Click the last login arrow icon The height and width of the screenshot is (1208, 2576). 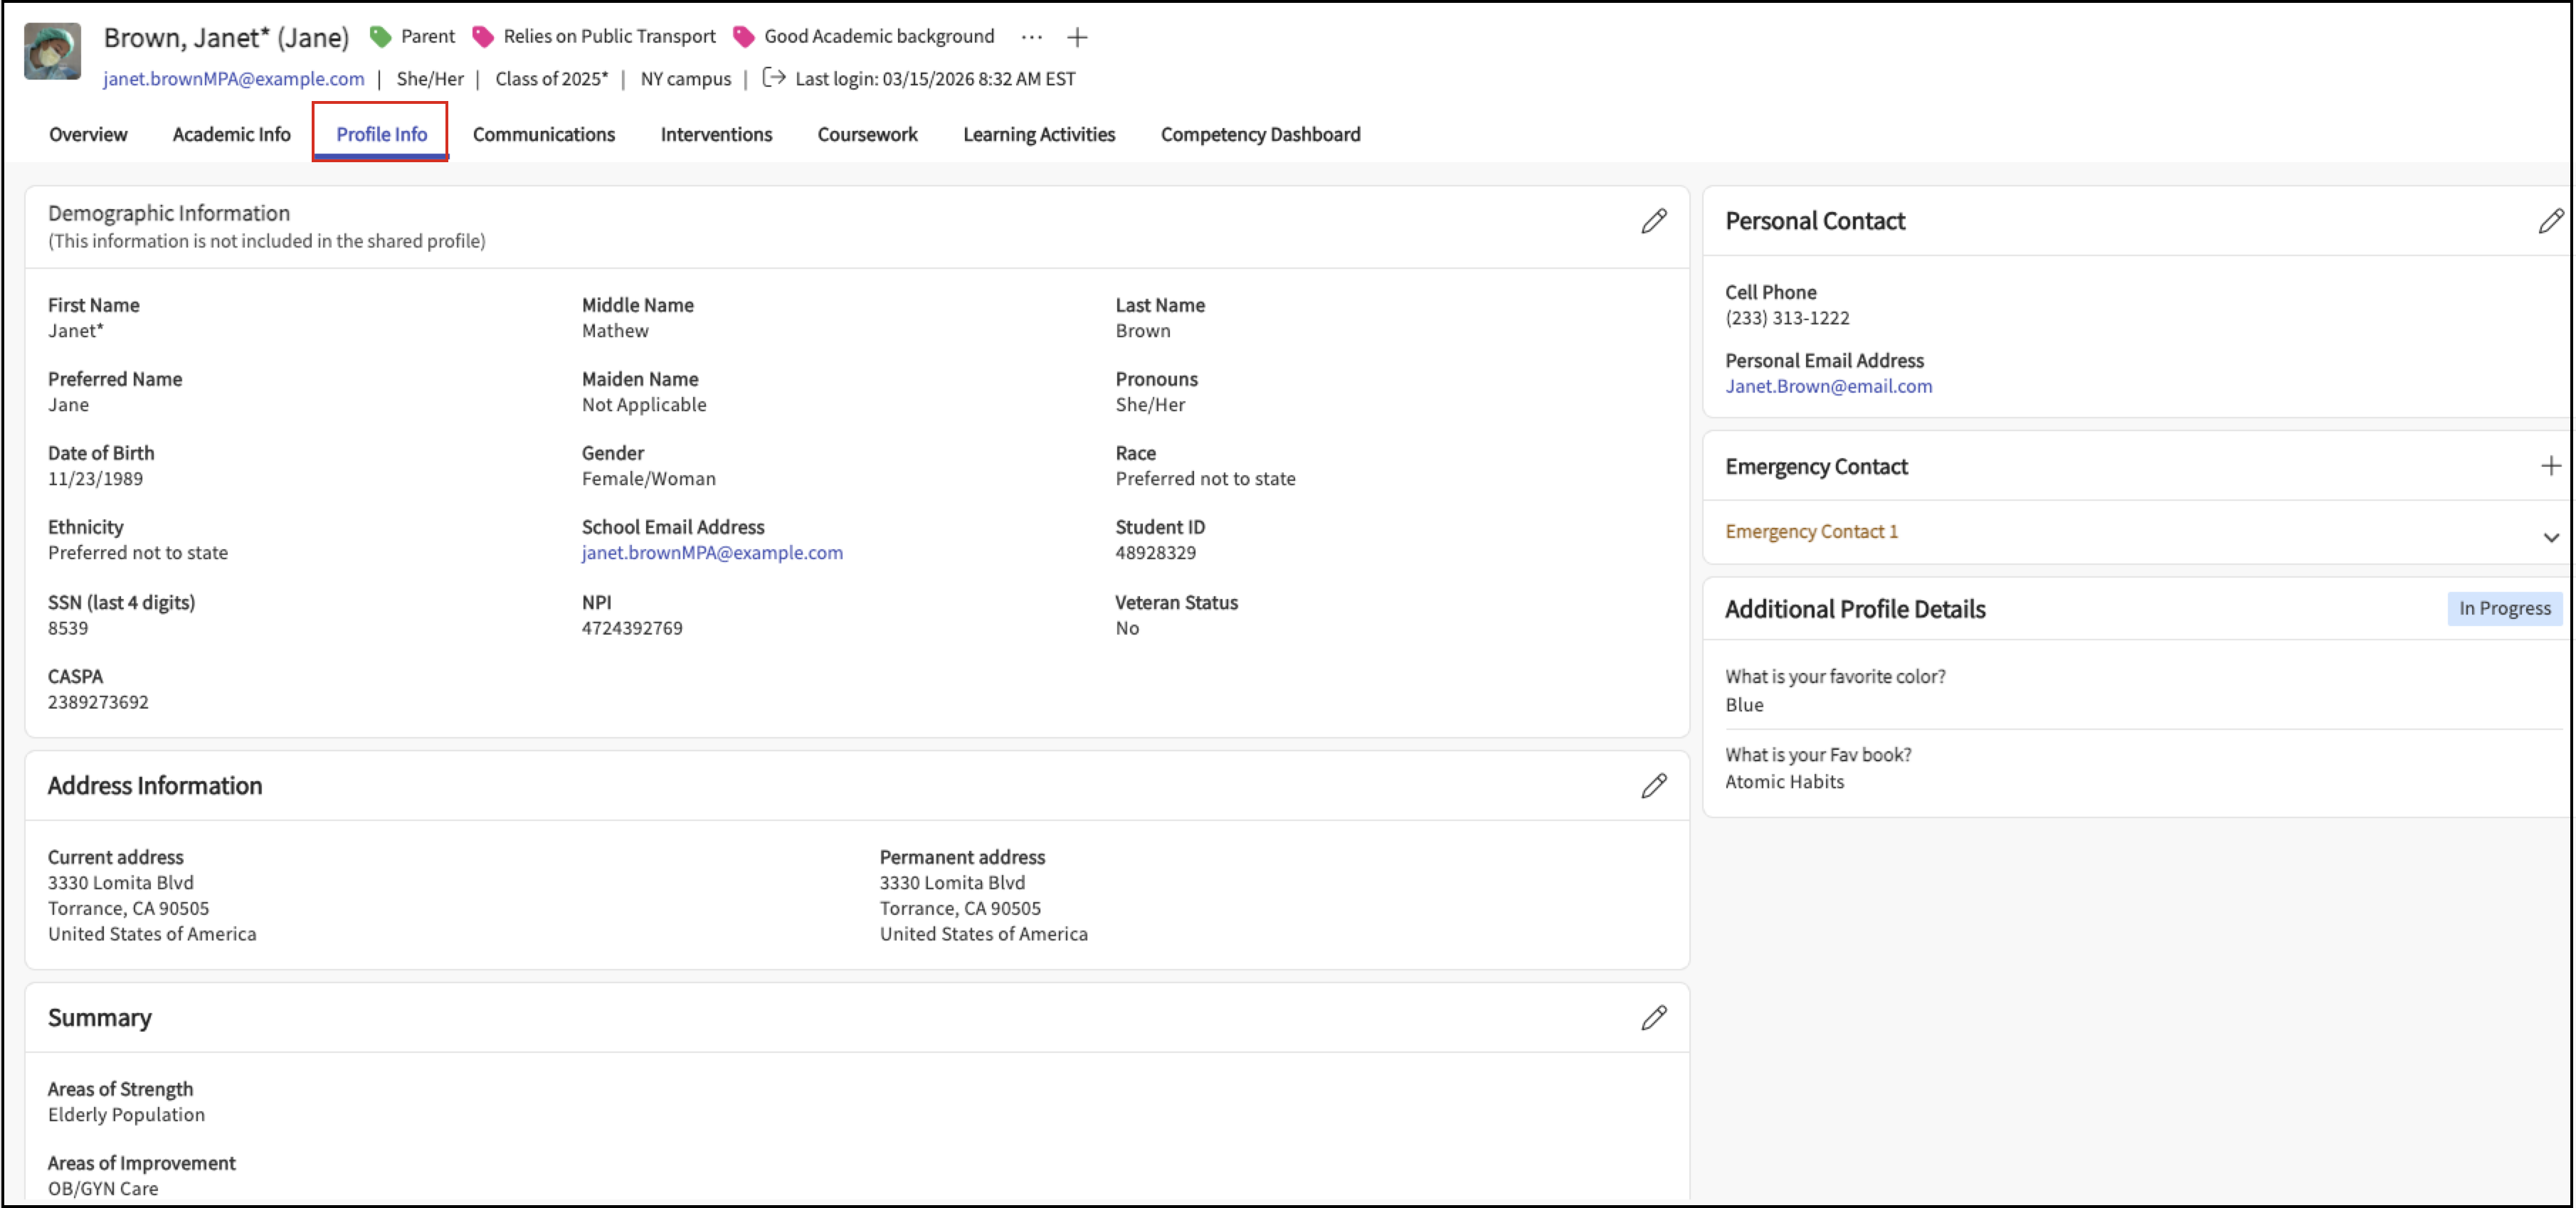point(773,78)
